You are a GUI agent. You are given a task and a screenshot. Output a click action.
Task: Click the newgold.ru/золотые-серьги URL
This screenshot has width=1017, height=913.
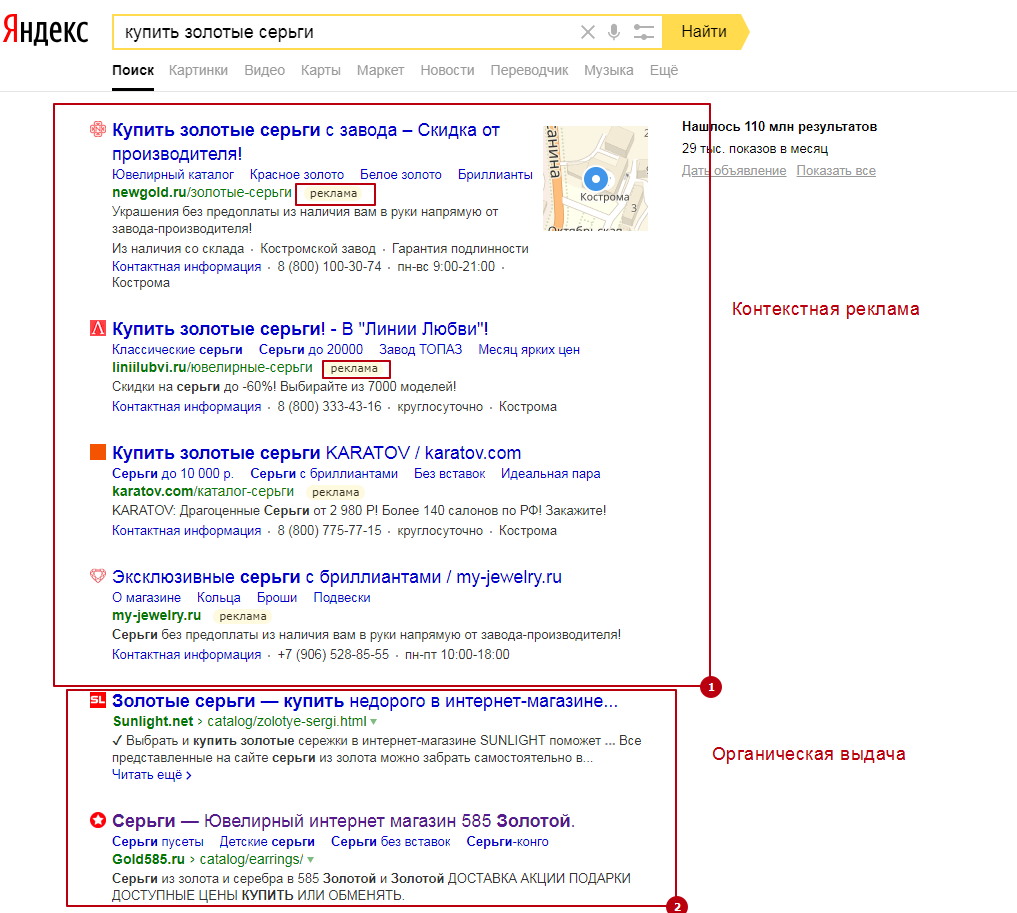click(202, 193)
